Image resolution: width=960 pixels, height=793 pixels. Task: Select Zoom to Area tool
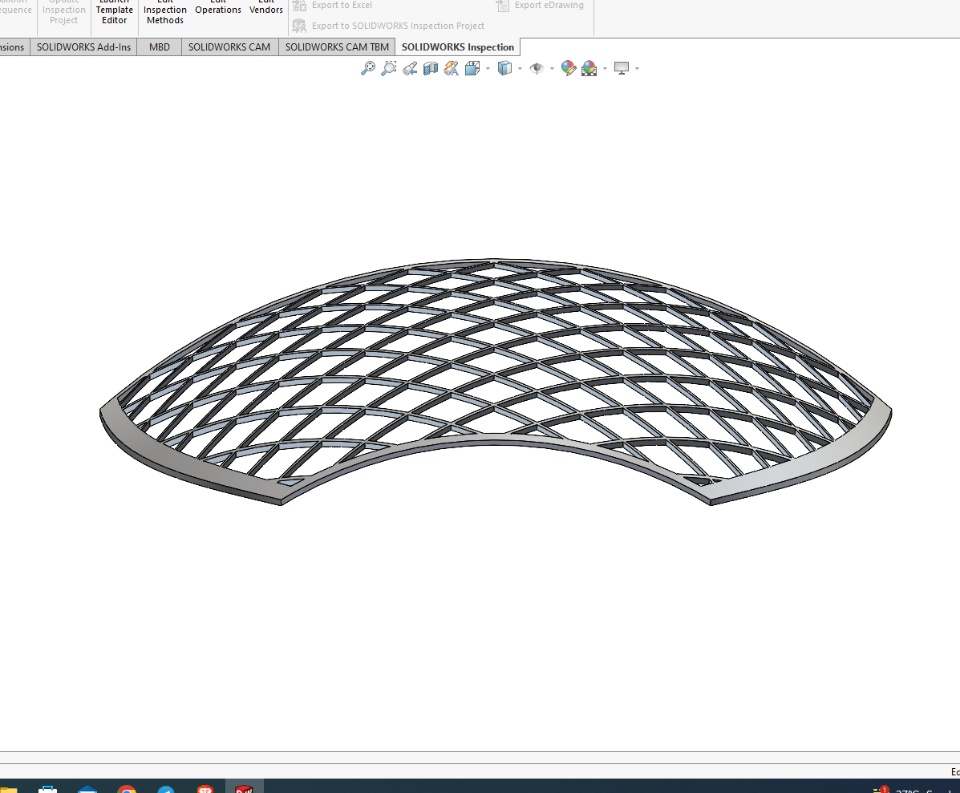pos(388,68)
